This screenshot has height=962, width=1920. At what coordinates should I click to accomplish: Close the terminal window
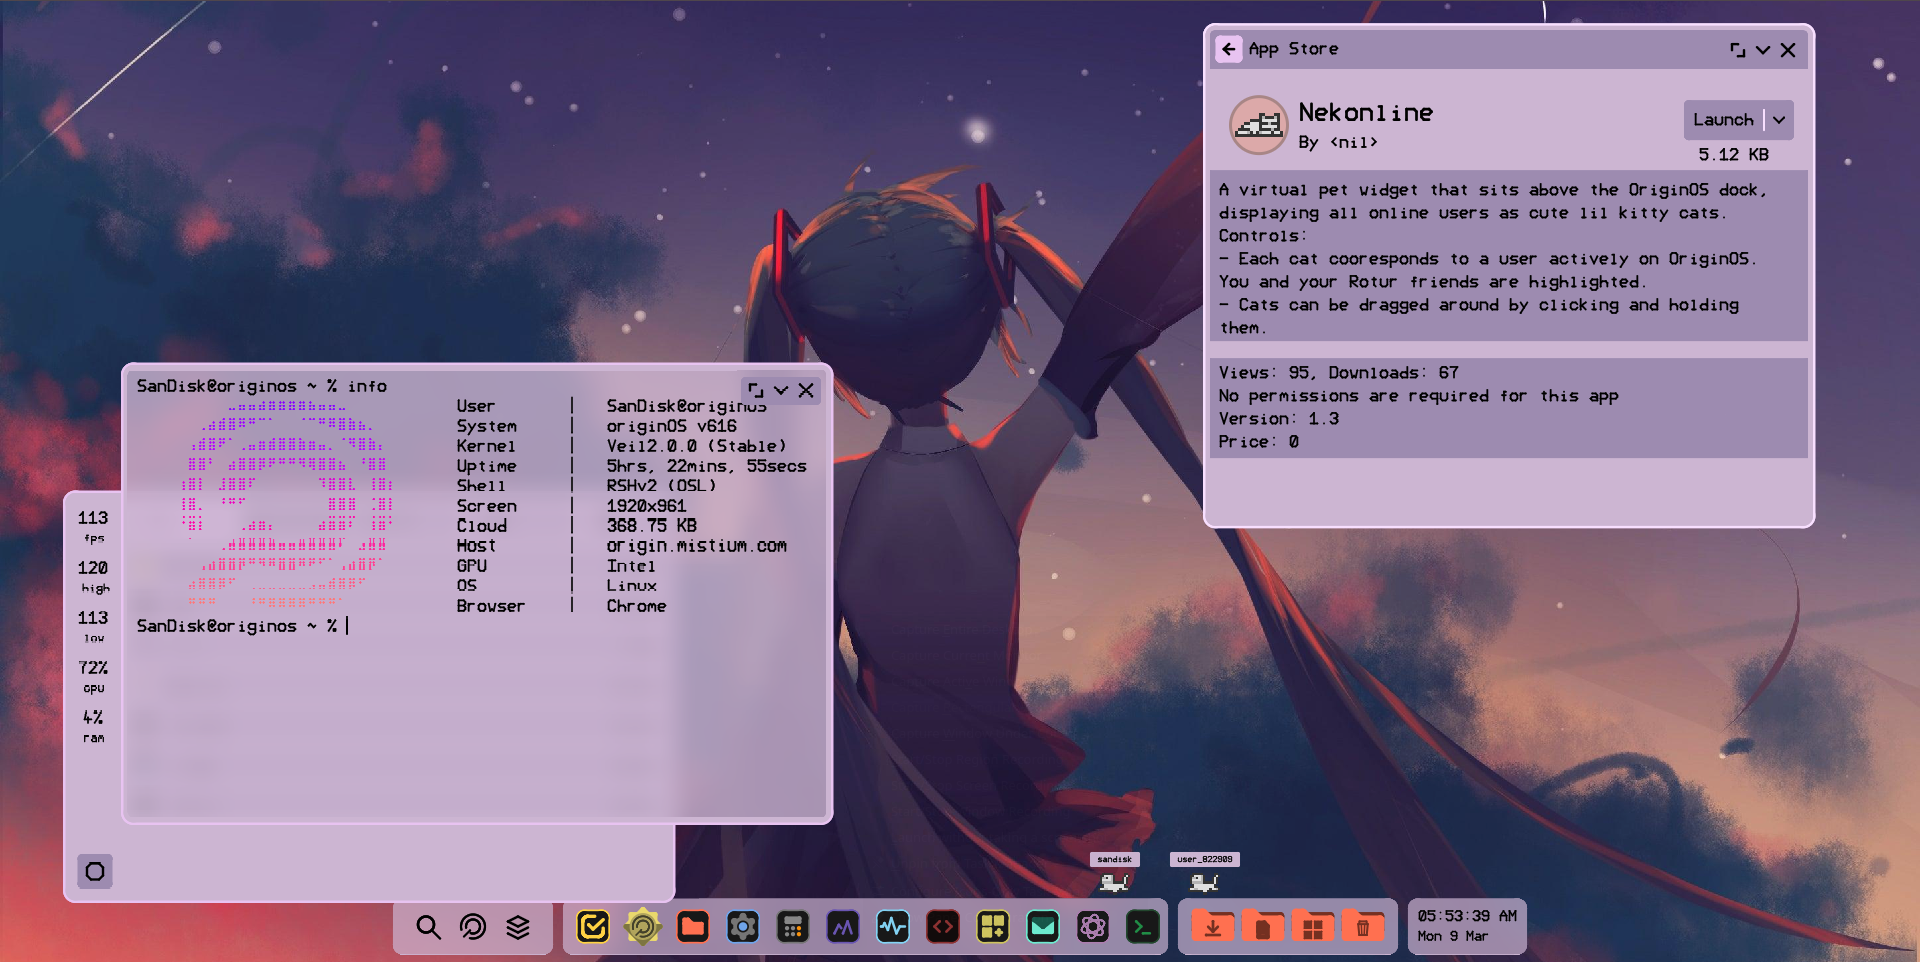point(806,390)
